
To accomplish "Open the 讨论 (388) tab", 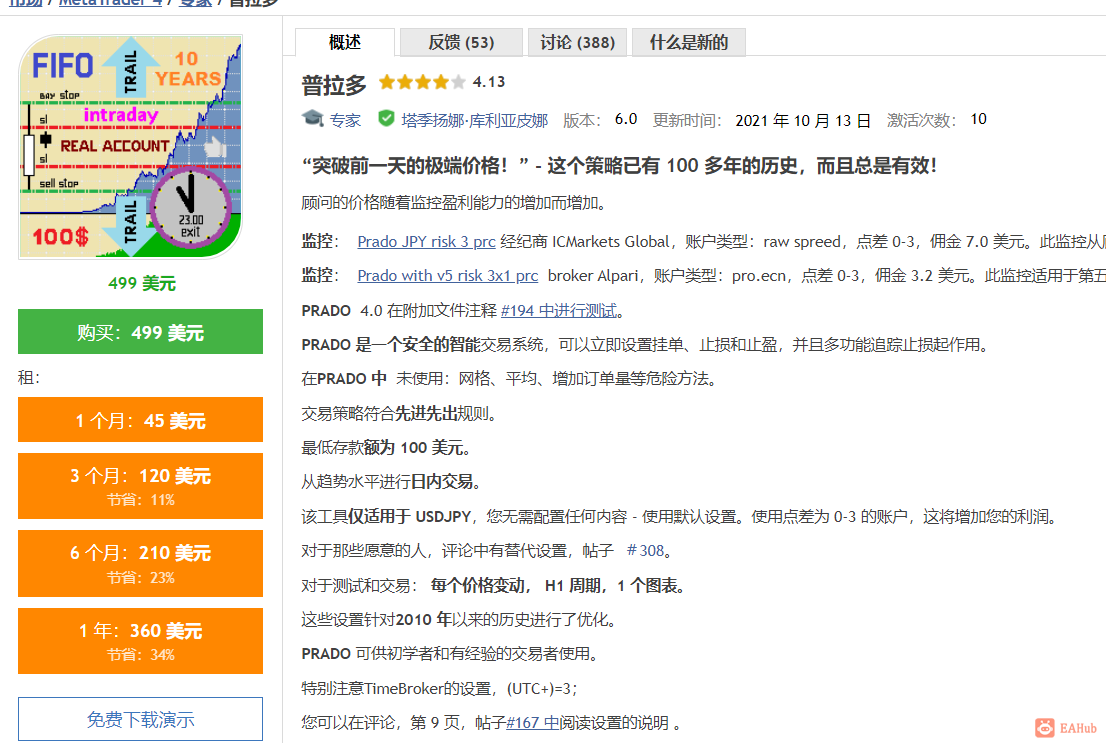I will (x=578, y=42).
